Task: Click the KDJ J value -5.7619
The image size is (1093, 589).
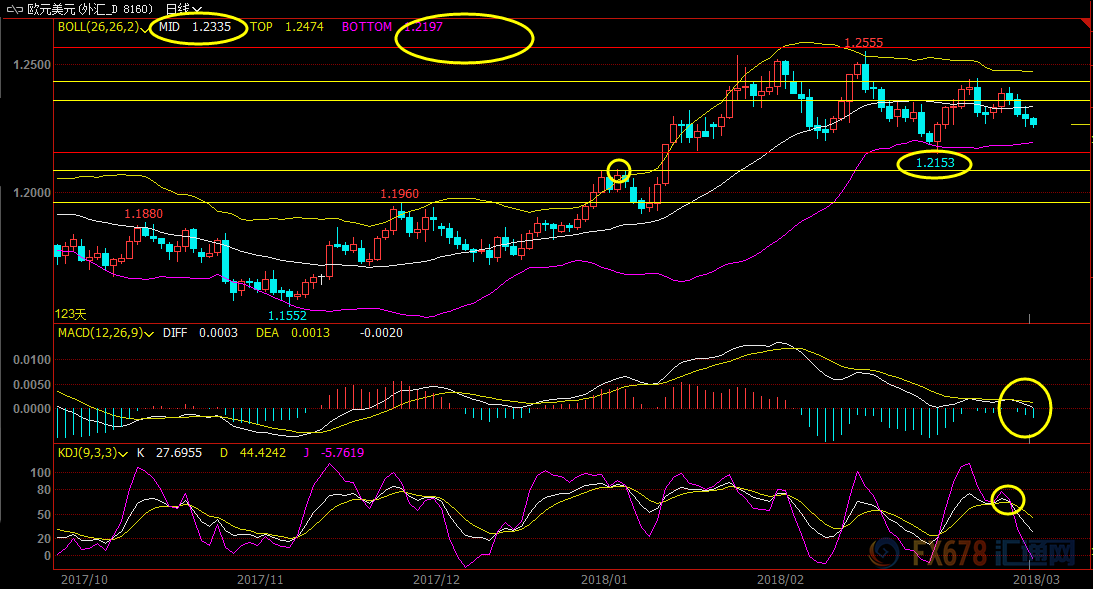Action: [x=342, y=453]
